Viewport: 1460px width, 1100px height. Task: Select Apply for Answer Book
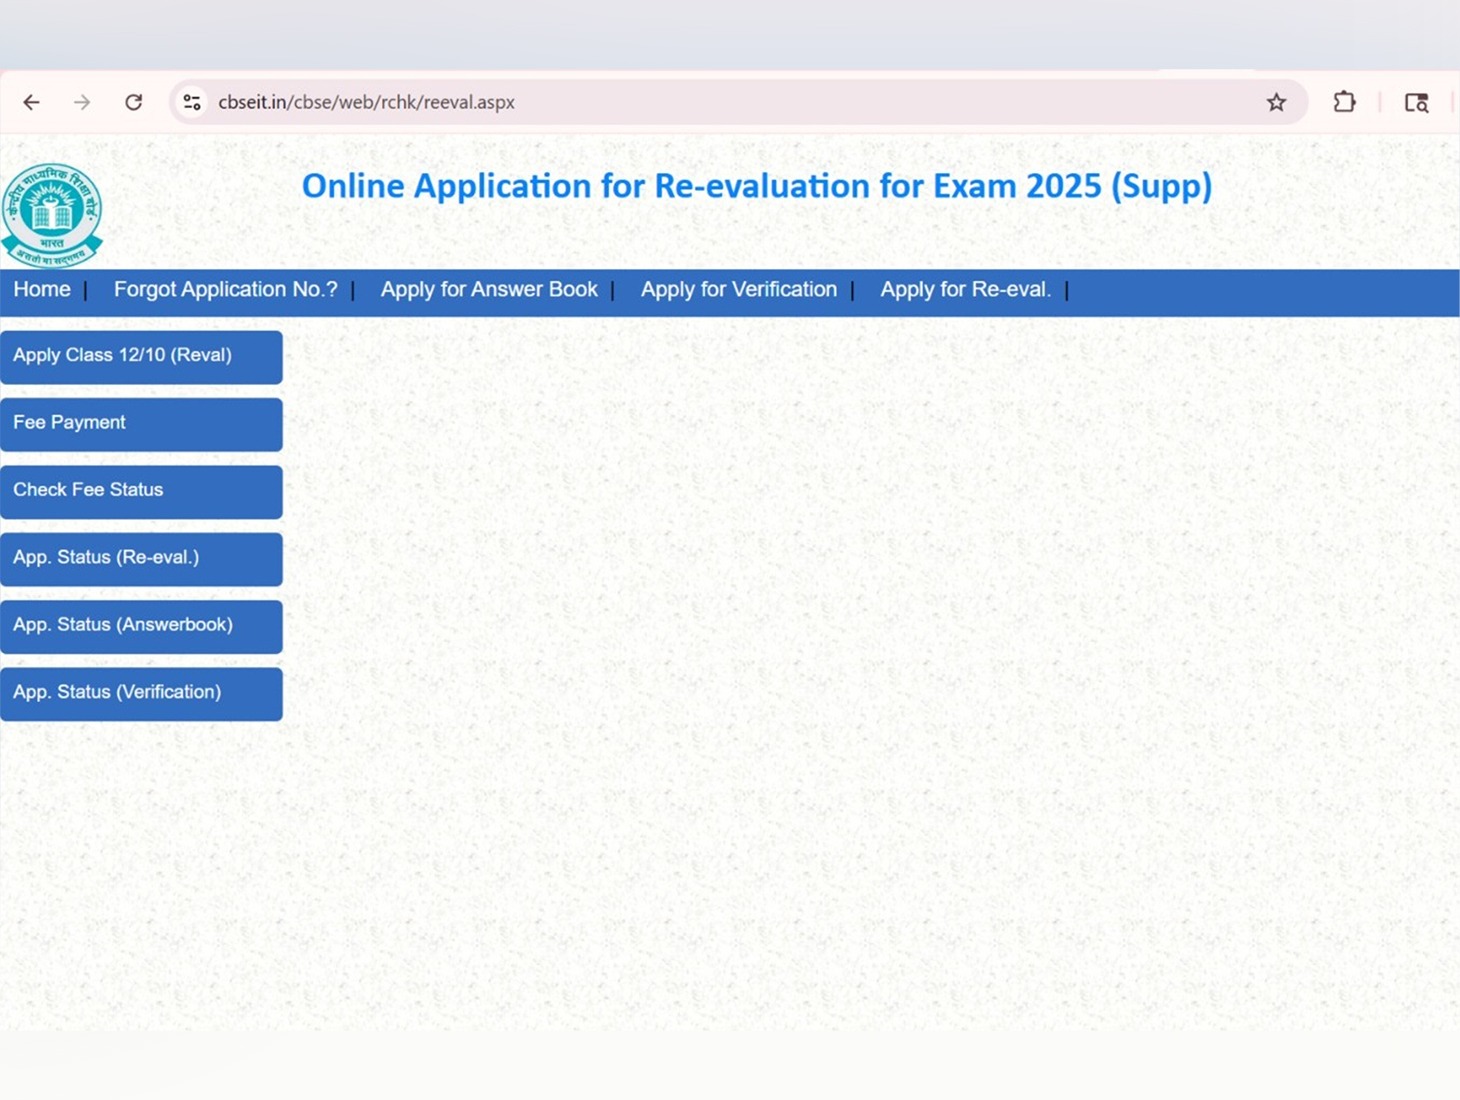pos(489,290)
